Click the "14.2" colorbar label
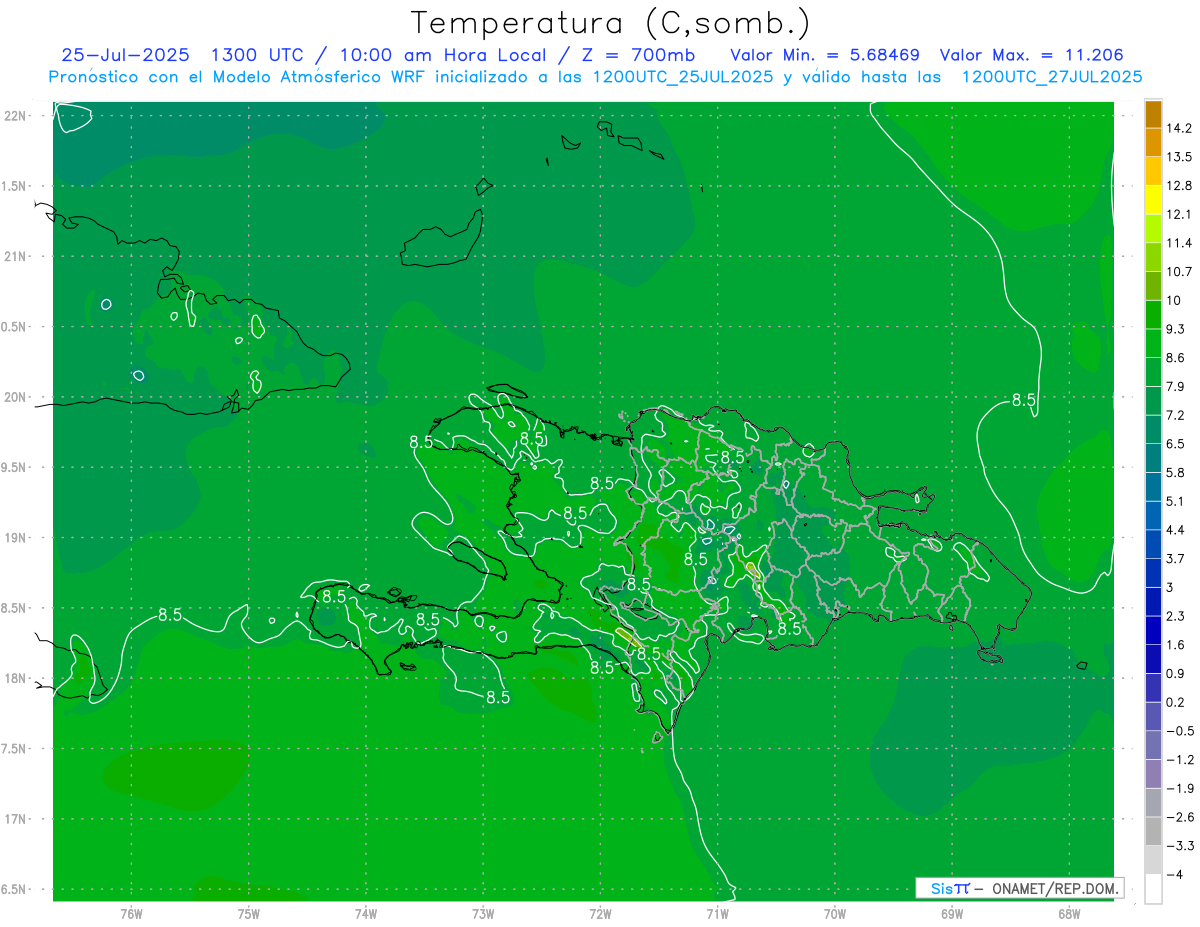The image size is (1200, 927). click(x=1178, y=128)
